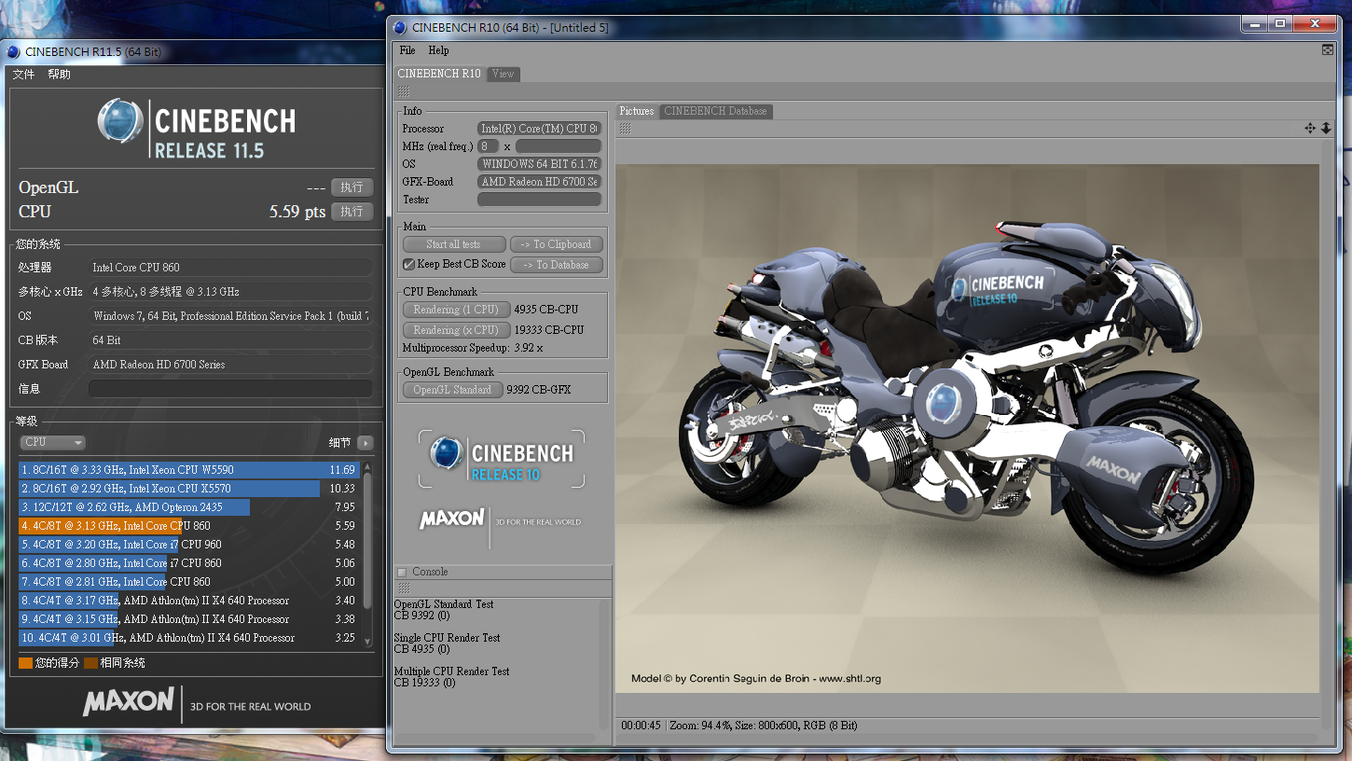Click the Cinebench R11.5 title bar icon
The height and width of the screenshot is (761, 1352).
click(13, 52)
